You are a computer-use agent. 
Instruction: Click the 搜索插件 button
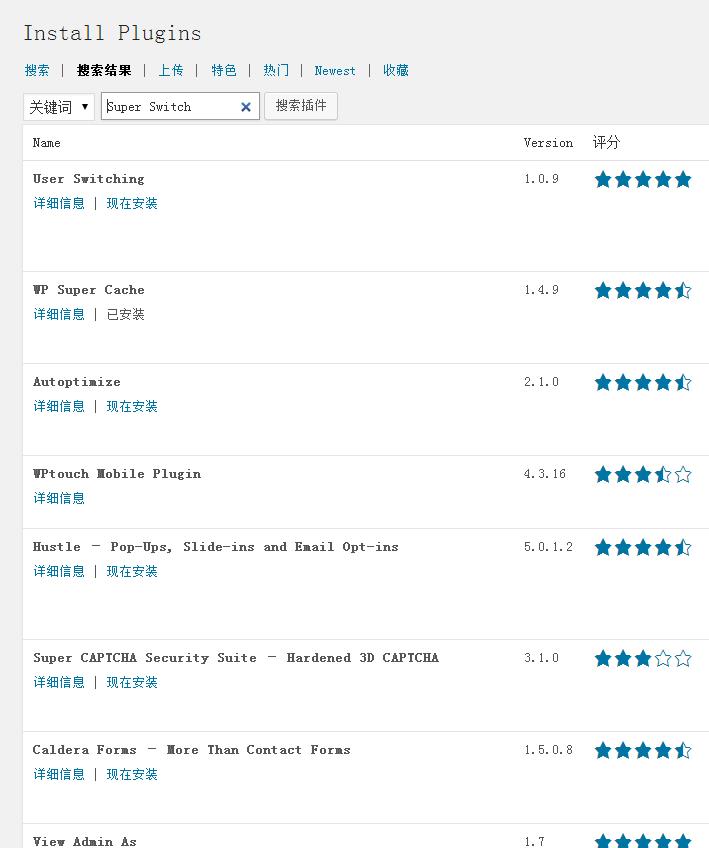click(301, 105)
